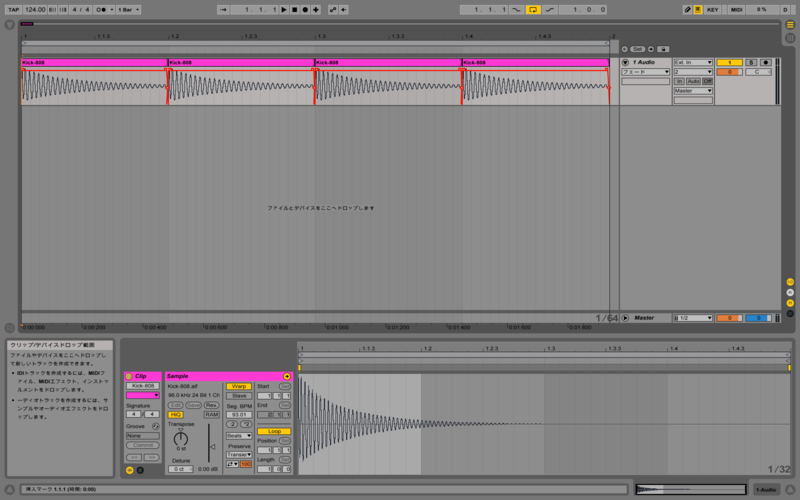Open the input channel 2 dropdown

pos(693,72)
